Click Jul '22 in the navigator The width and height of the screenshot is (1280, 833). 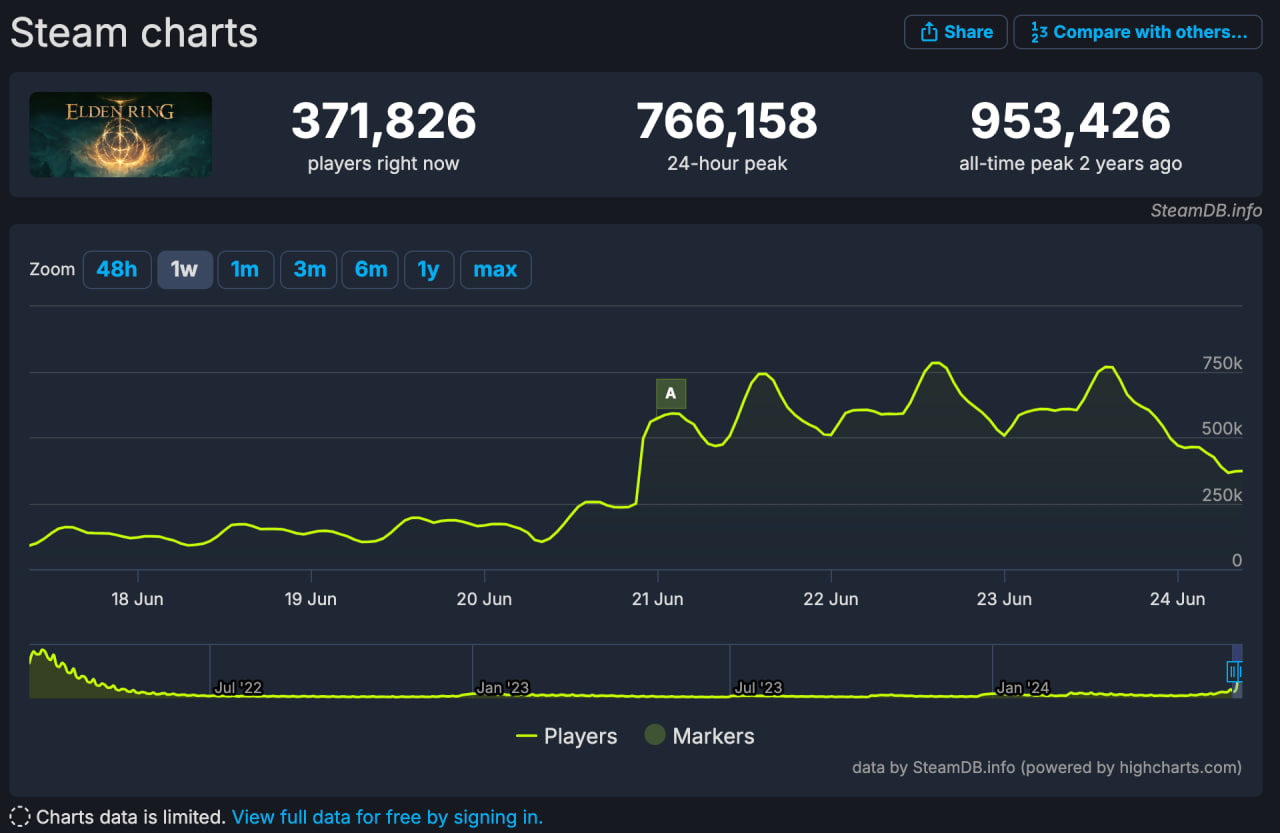(238, 688)
